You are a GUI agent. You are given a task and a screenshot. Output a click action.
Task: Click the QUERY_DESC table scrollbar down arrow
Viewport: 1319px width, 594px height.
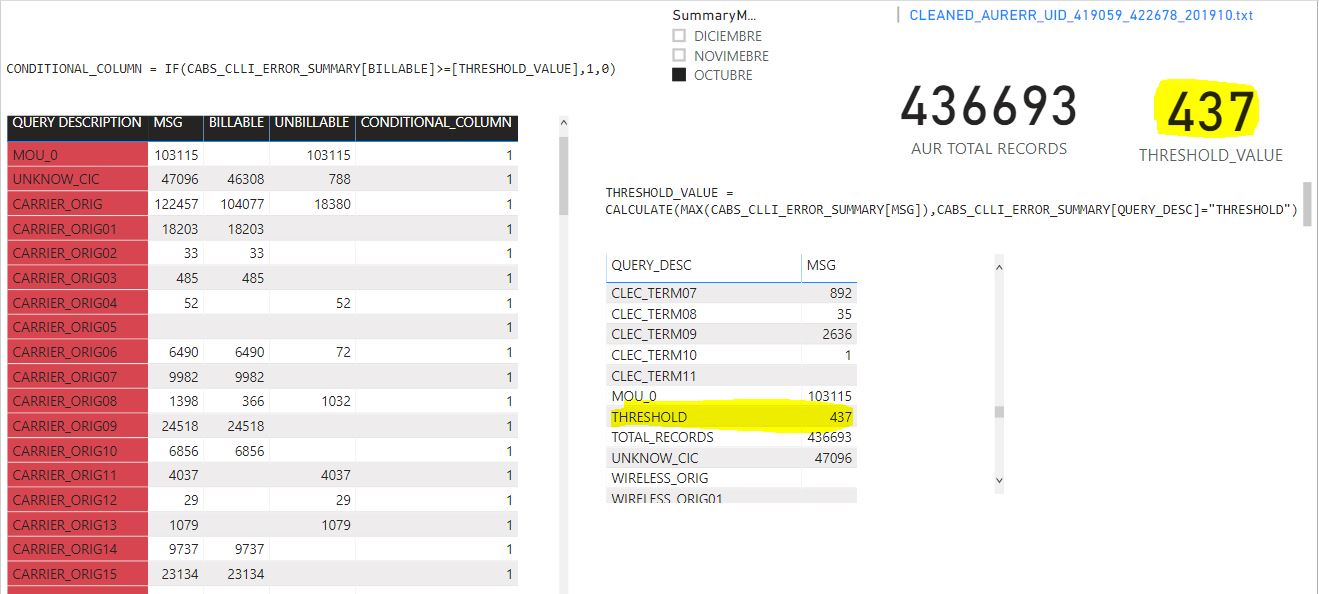click(x=998, y=481)
